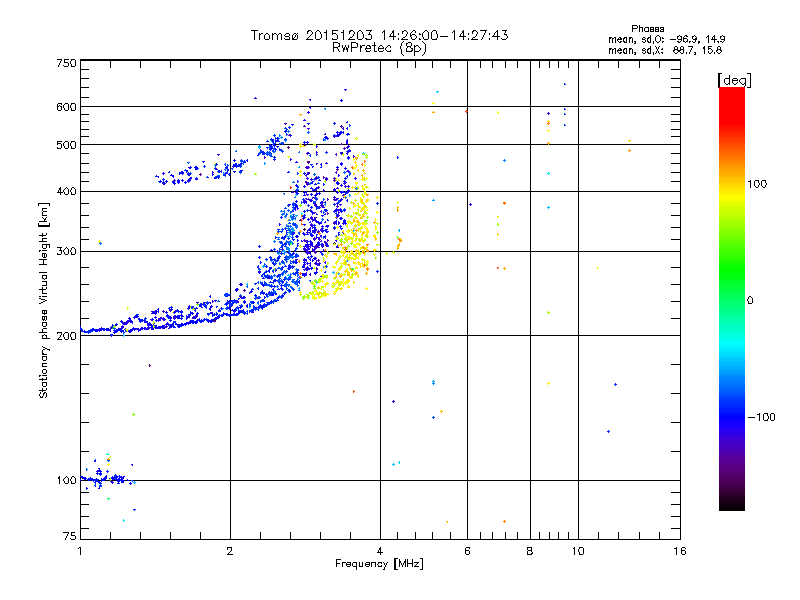Click the plot title 'Tromsø 20151203 14:26:00-14:27:43'
Image resolution: width=800 pixels, height=600 pixels.
tap(379, 35)
